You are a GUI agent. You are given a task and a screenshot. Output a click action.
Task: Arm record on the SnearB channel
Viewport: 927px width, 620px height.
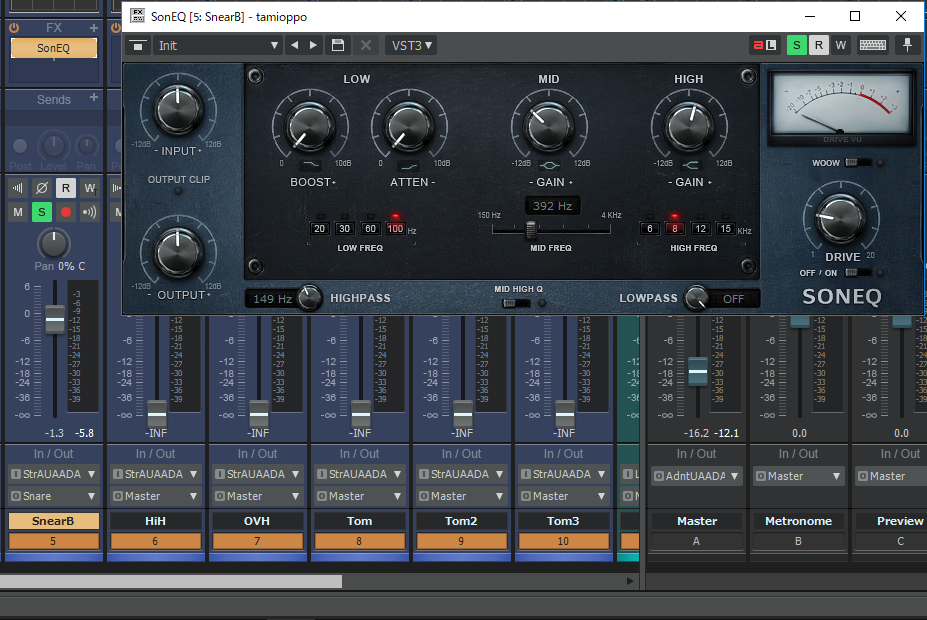coord(66,212)
